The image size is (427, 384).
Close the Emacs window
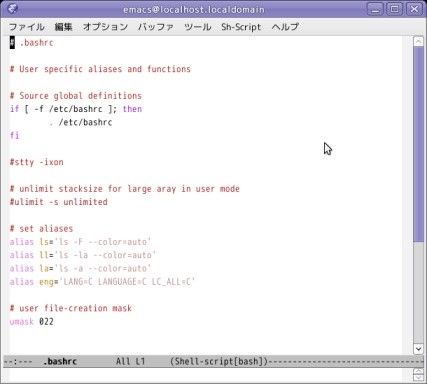[x=414, y=9]
